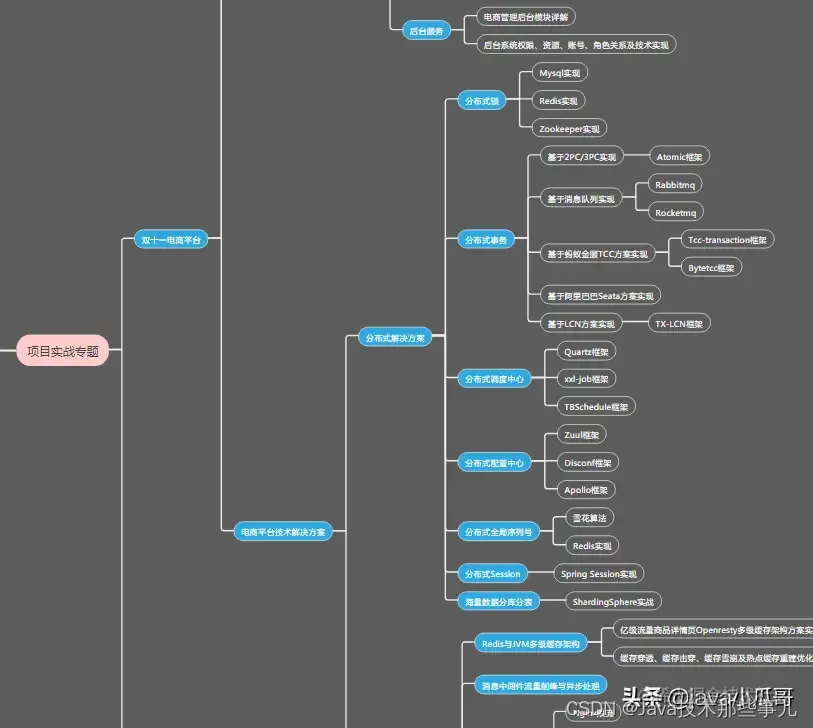This screenshot has height=728, width=813.
Task: Click the 基于蚂蚁金服TCC方案实现 node
Action: 597,254
